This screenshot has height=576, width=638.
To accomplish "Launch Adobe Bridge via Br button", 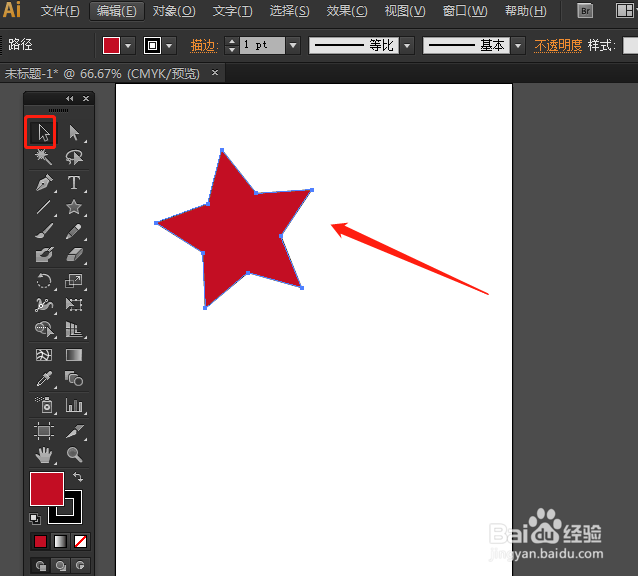I will pyautogui.click(x=585, y=11).
